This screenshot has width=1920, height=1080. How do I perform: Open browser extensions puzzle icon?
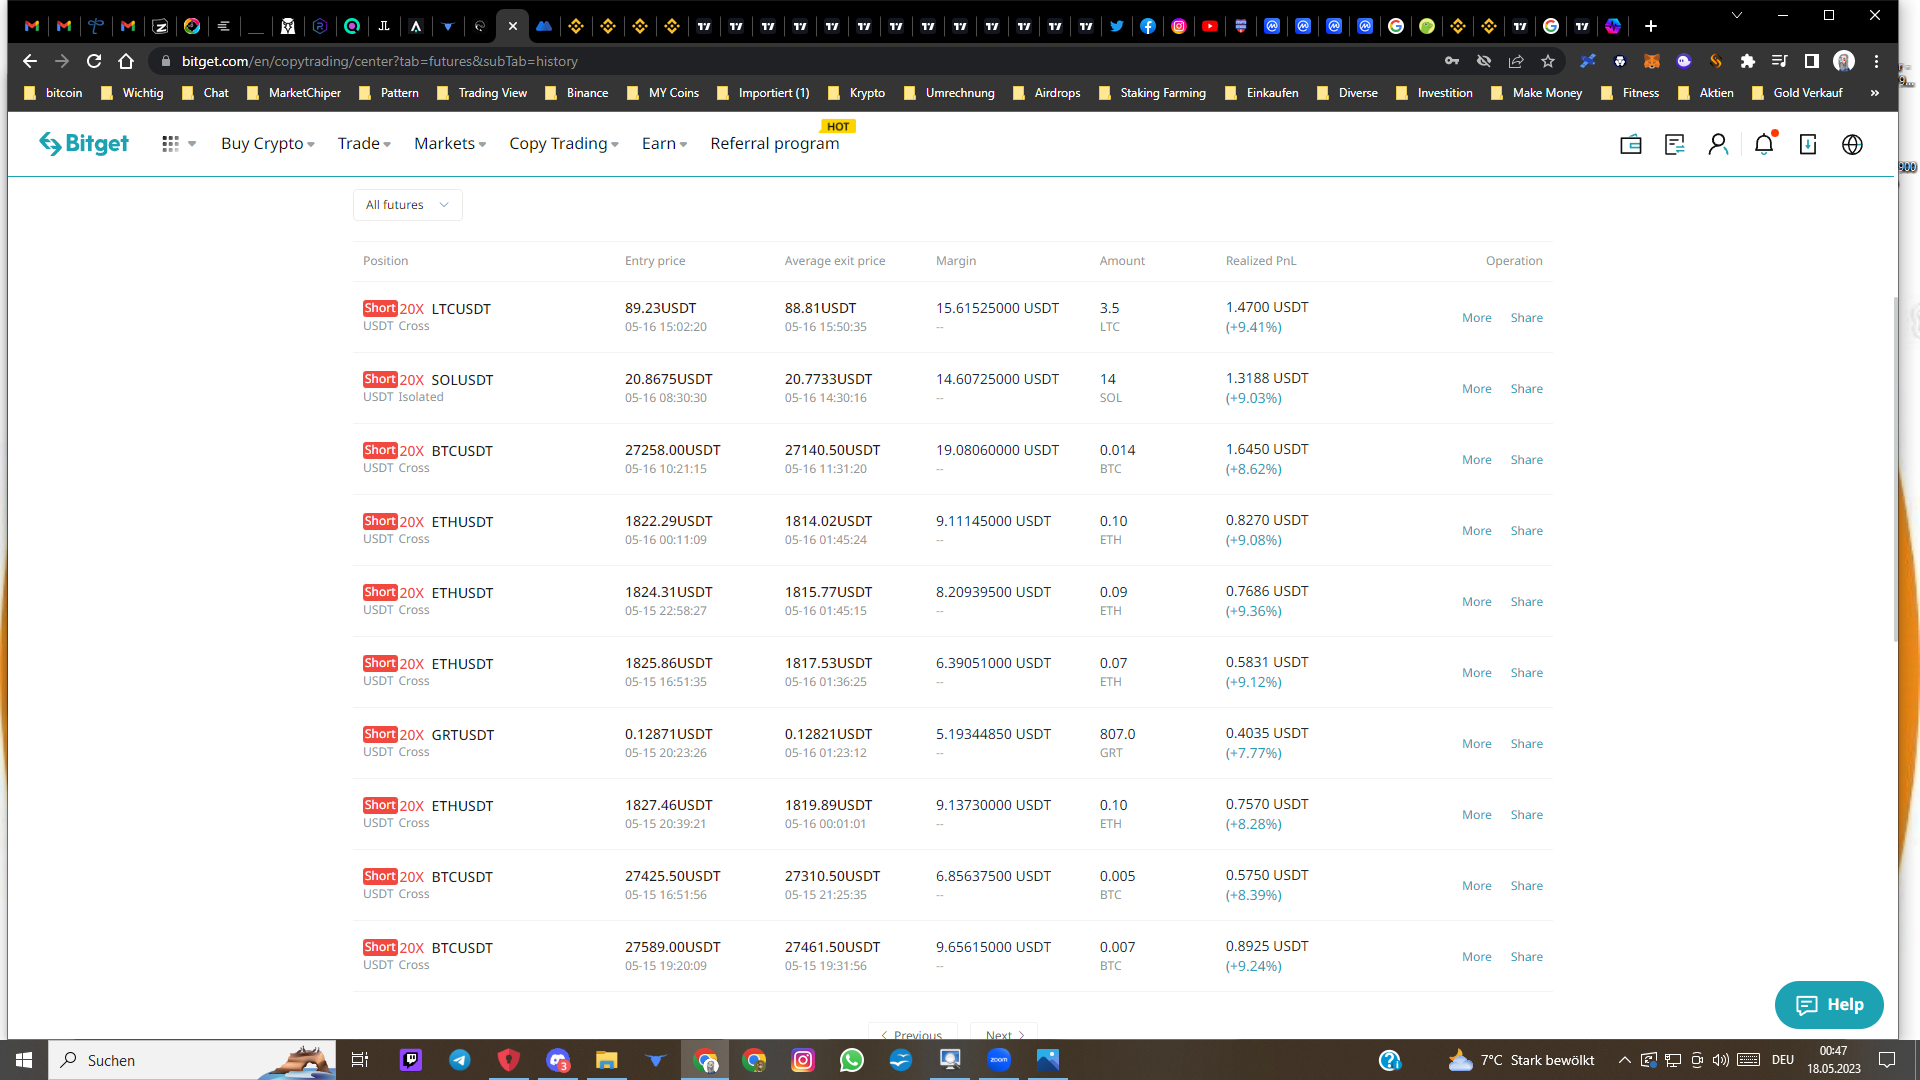(1748, 61)
